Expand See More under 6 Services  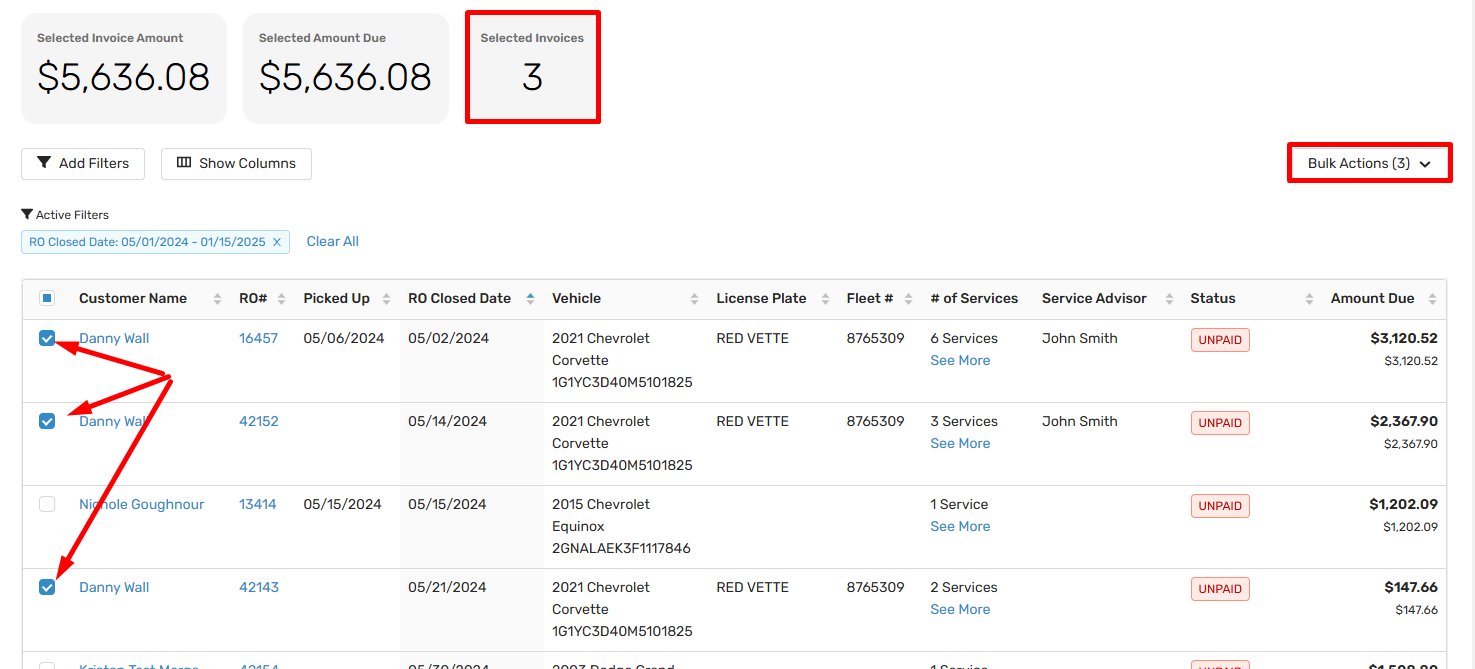[x=960, y=360]
